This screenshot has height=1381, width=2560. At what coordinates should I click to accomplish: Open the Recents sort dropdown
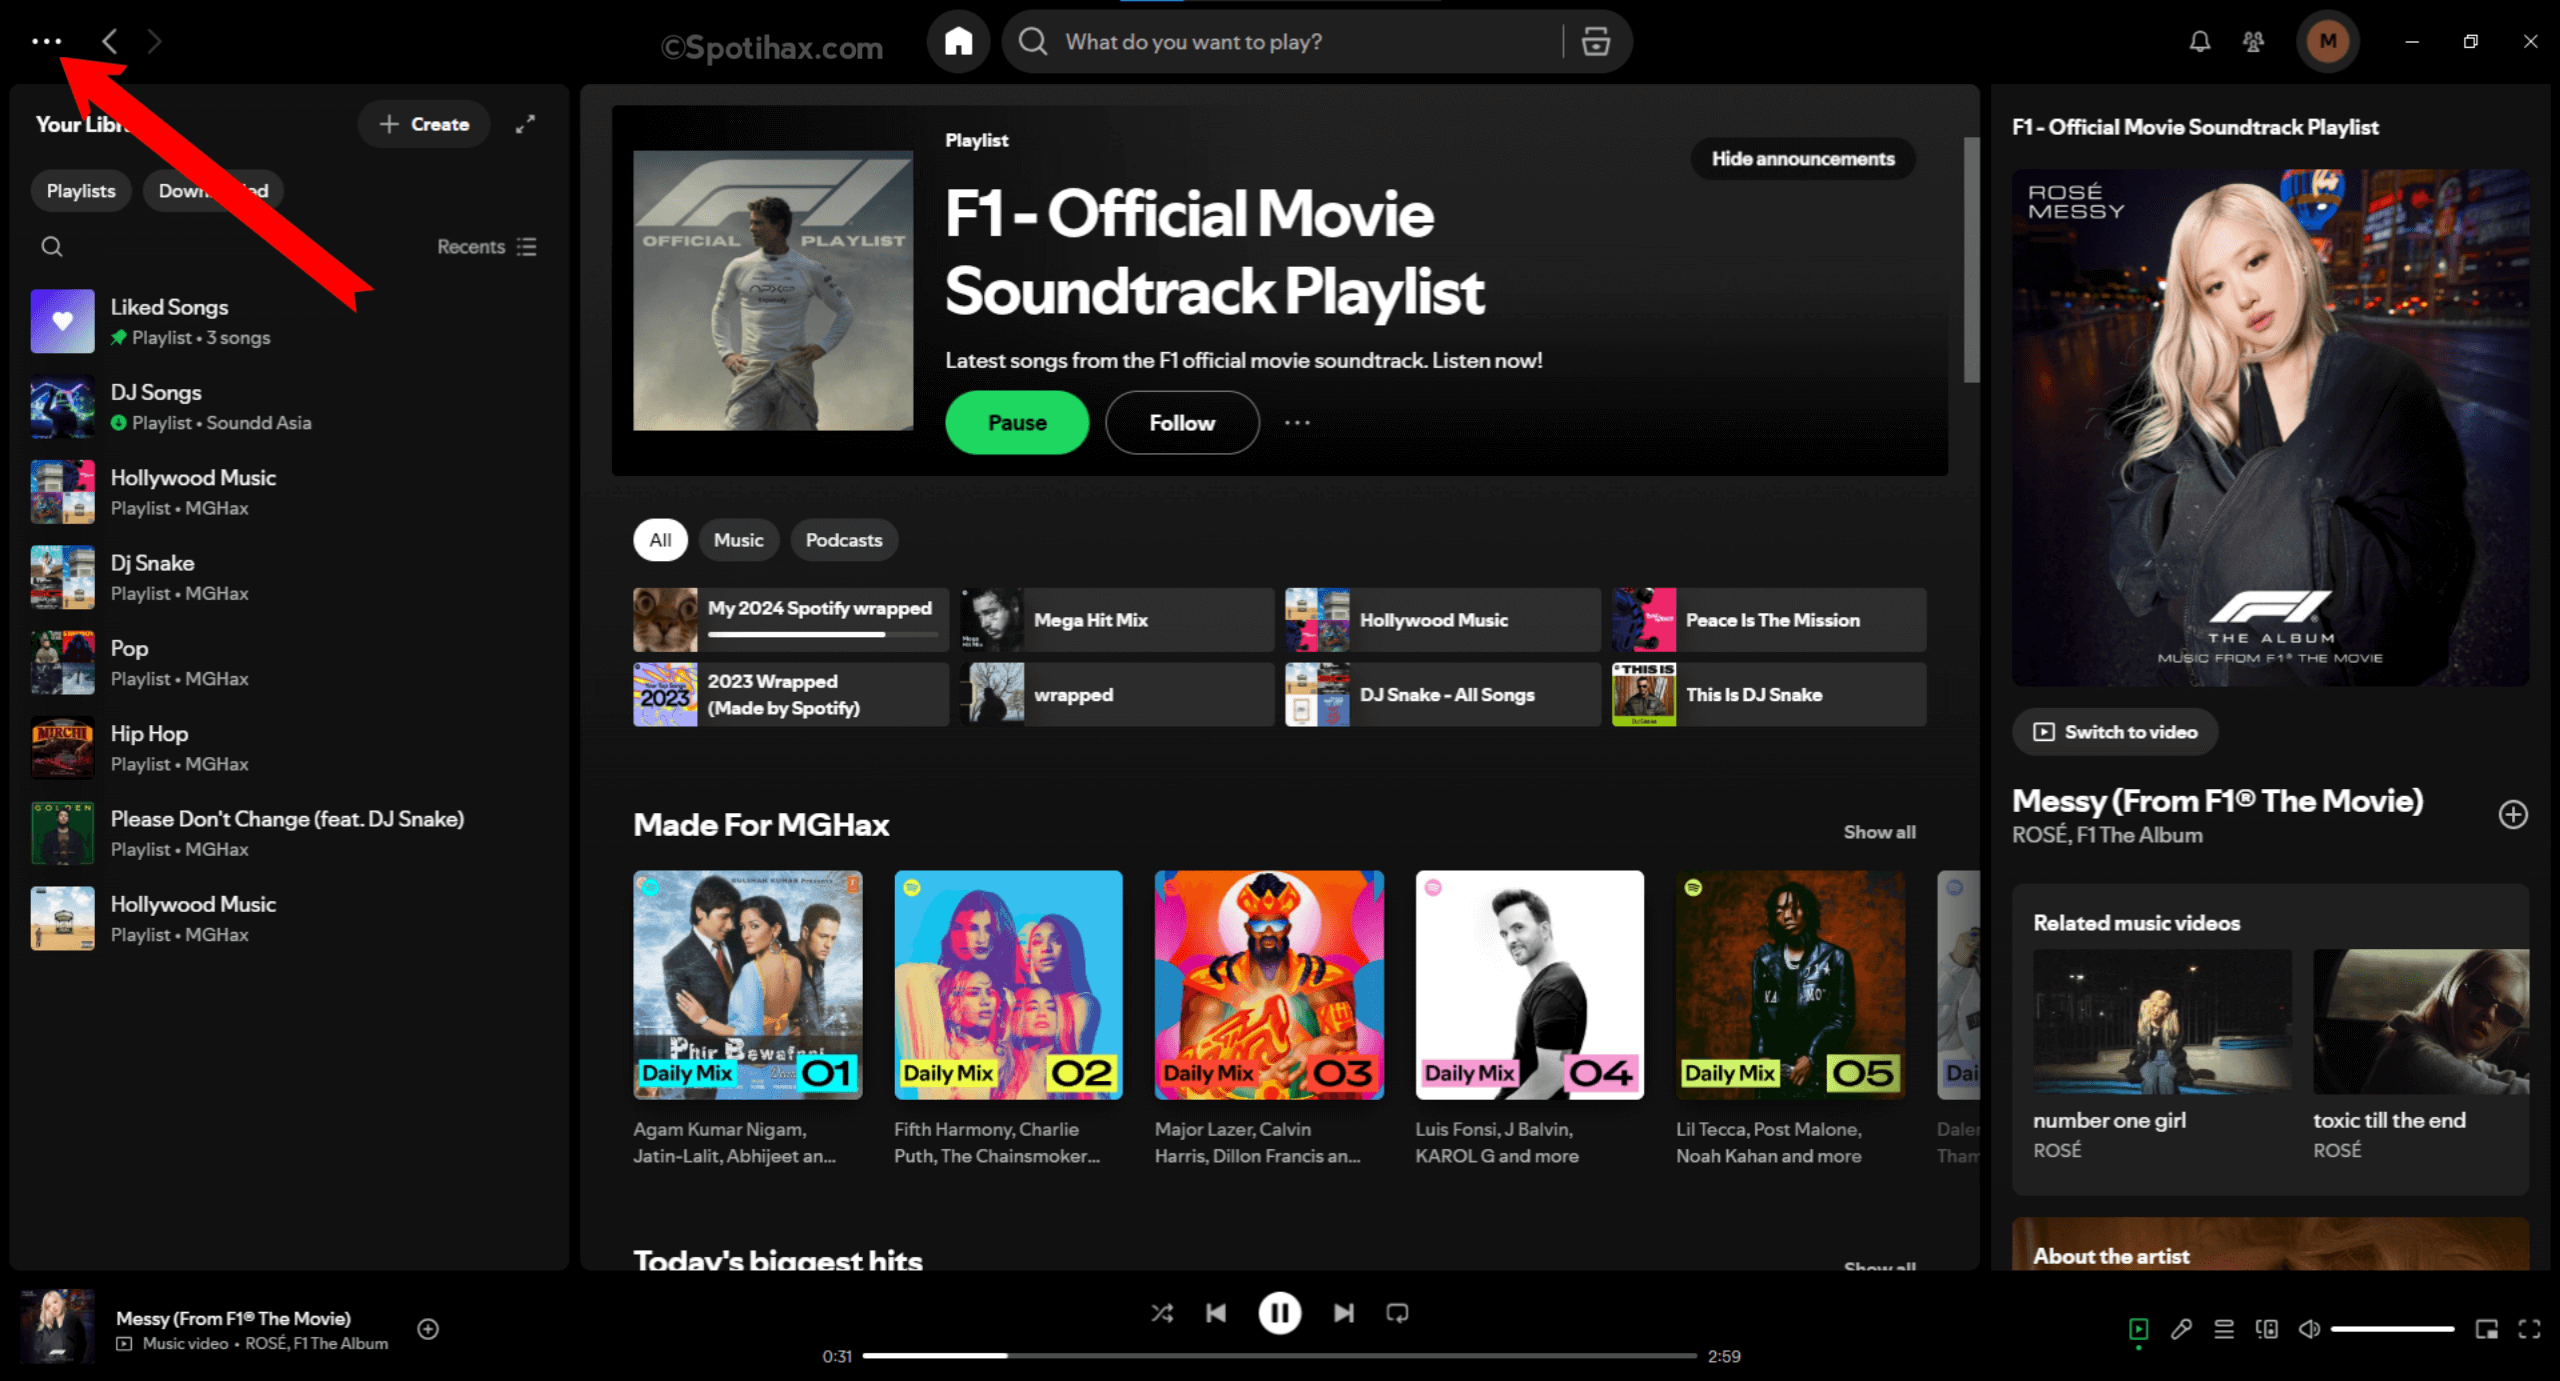(487, 246)
